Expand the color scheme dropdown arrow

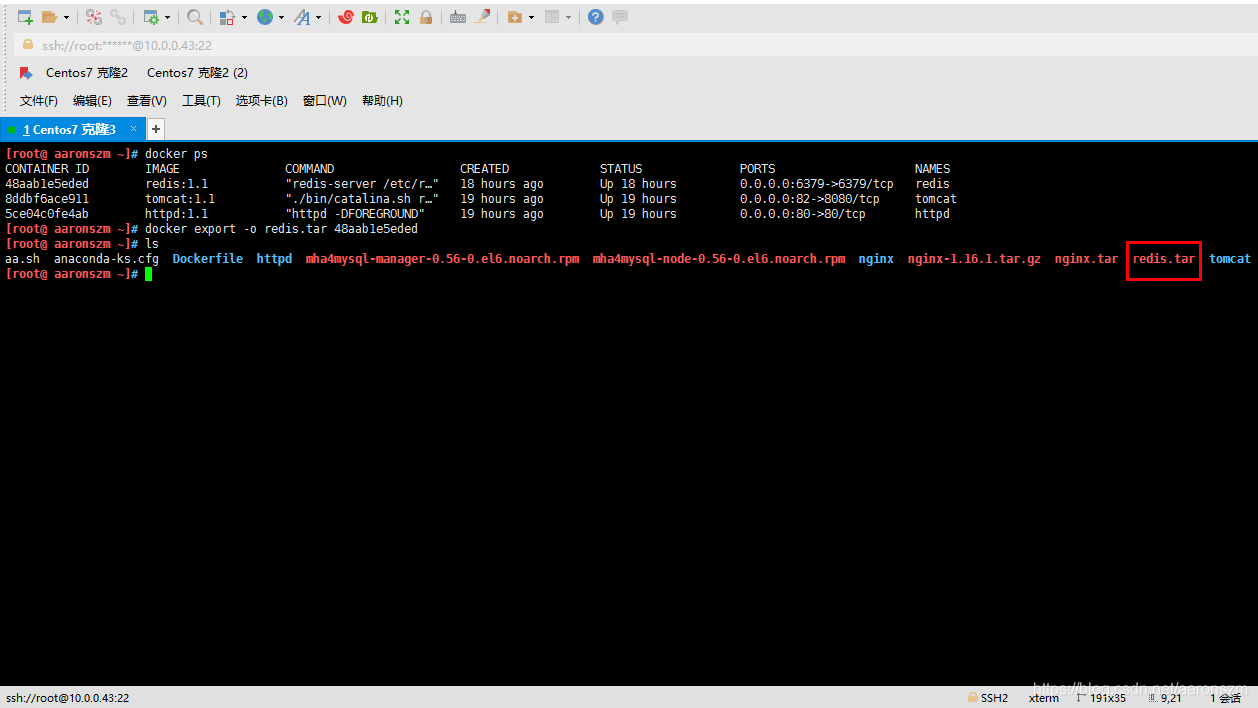[x=244, y=17]
